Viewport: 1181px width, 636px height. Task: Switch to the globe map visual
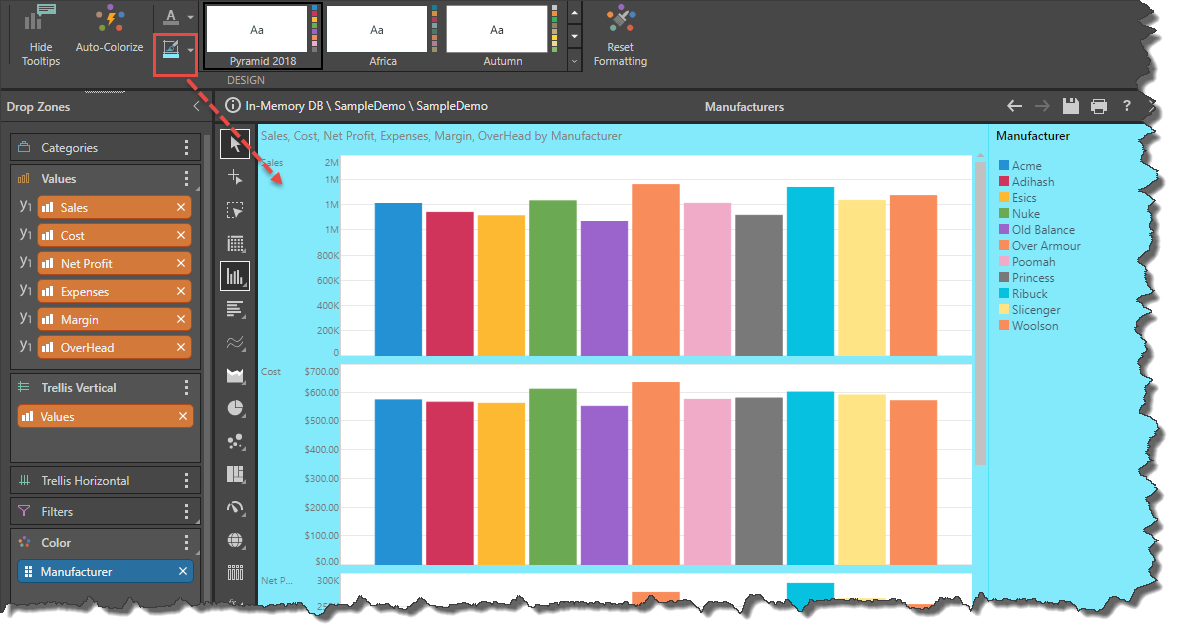(x=235, y=540)
